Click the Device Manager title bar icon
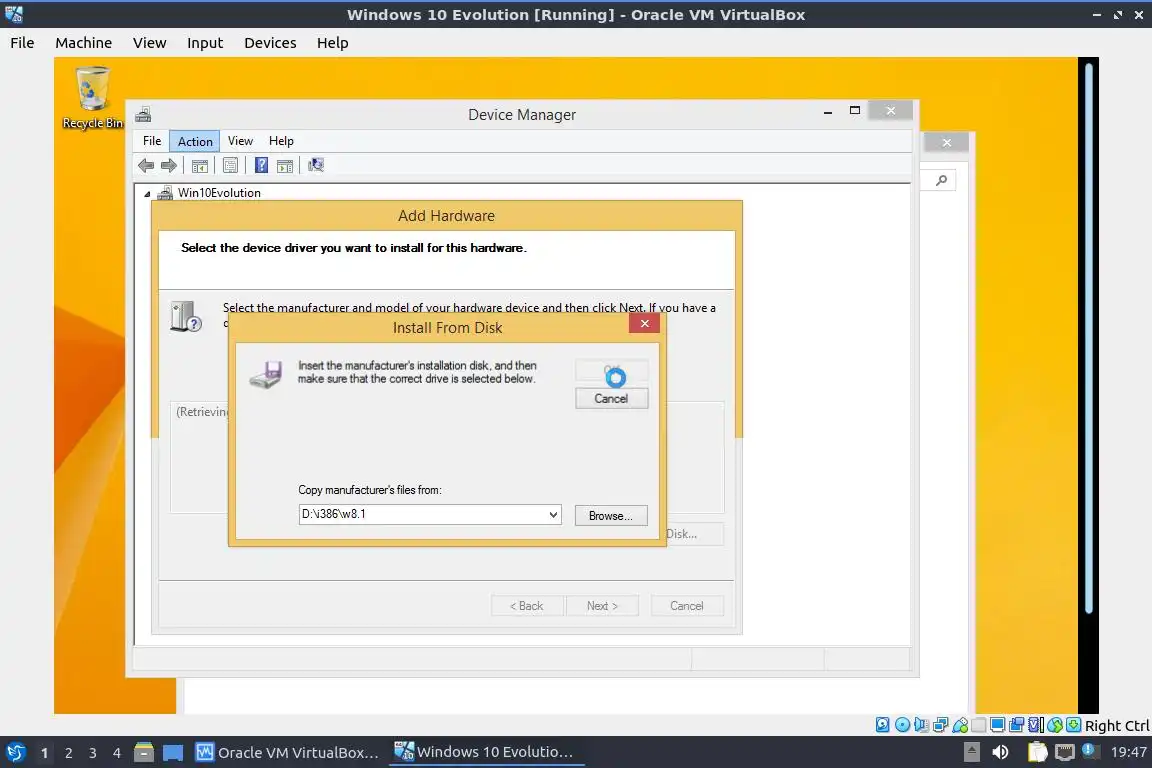 pos(143,115)
